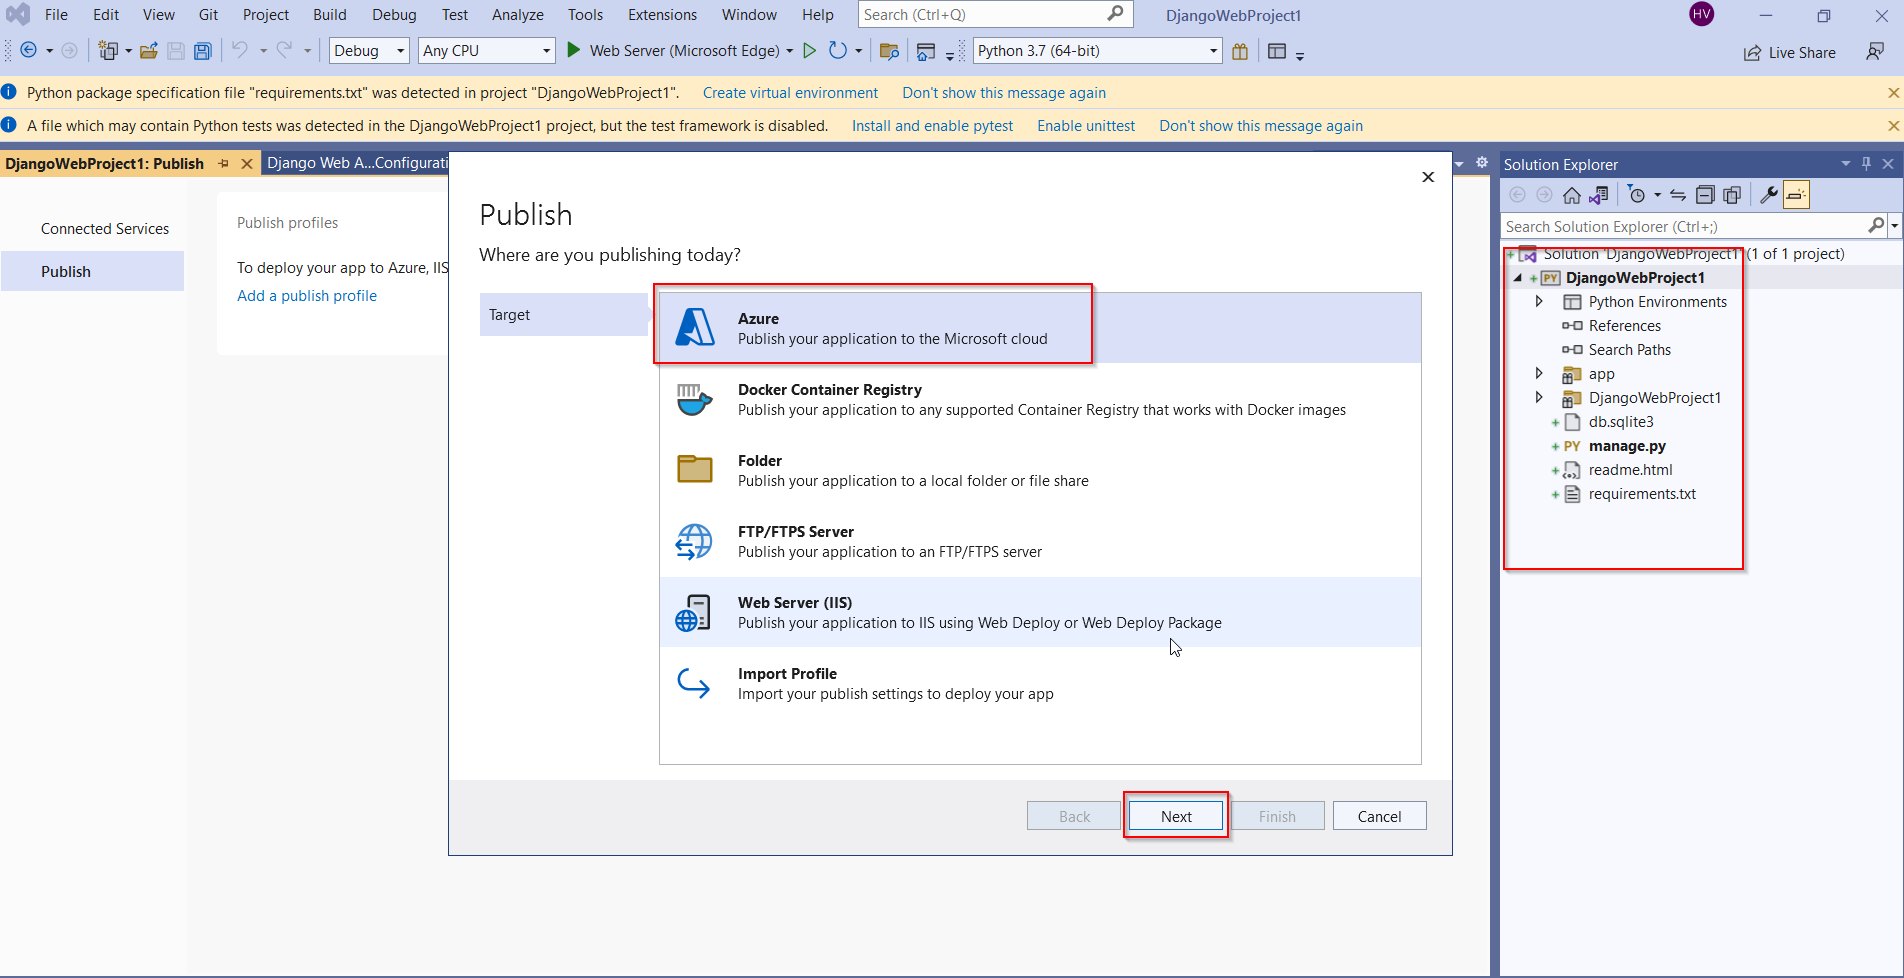Click Sync with Active Document arrows icon
This screenshot has height=978, width=1904.
tap(1678, 195)
